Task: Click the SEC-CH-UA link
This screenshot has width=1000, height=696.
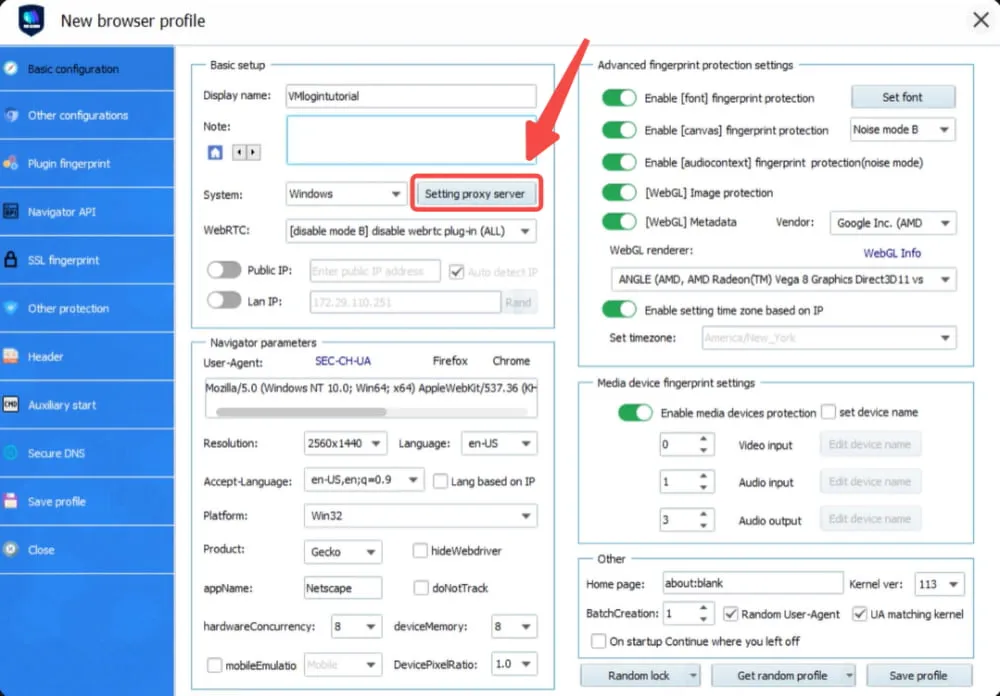Action: (342, 360)
